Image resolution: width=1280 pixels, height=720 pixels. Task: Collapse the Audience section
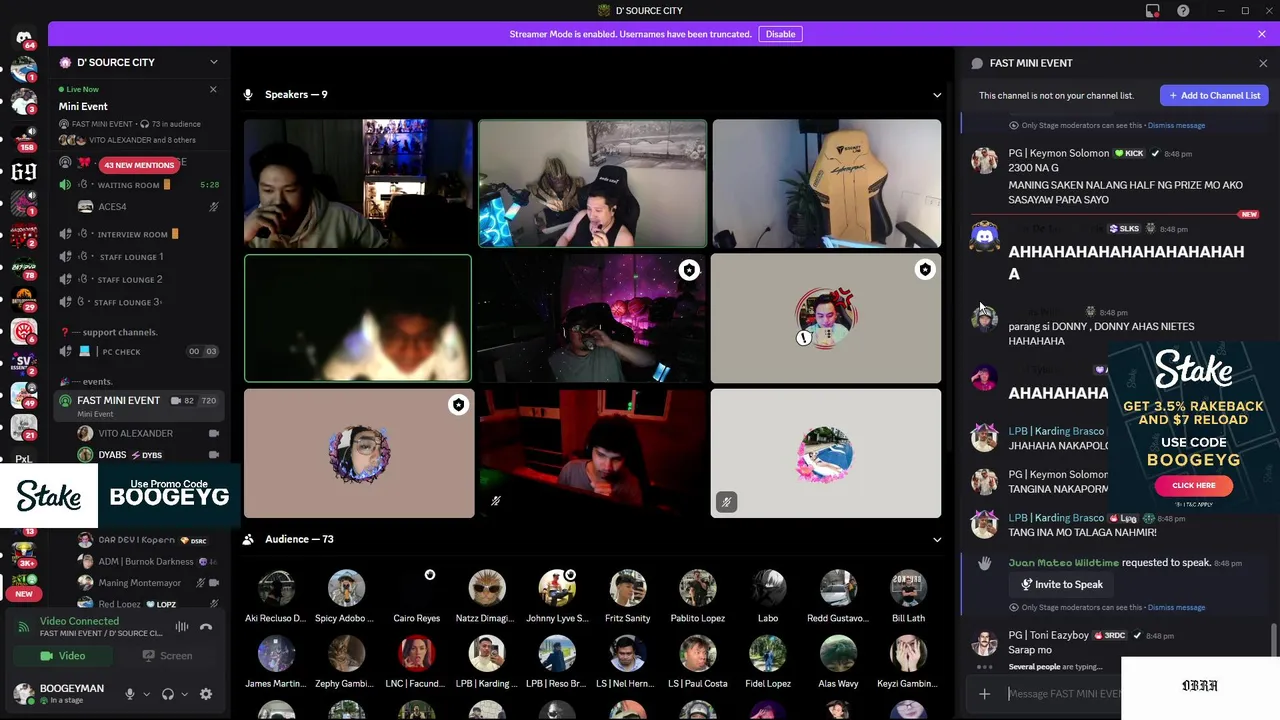pyautogui.click(x=937, y=539)
